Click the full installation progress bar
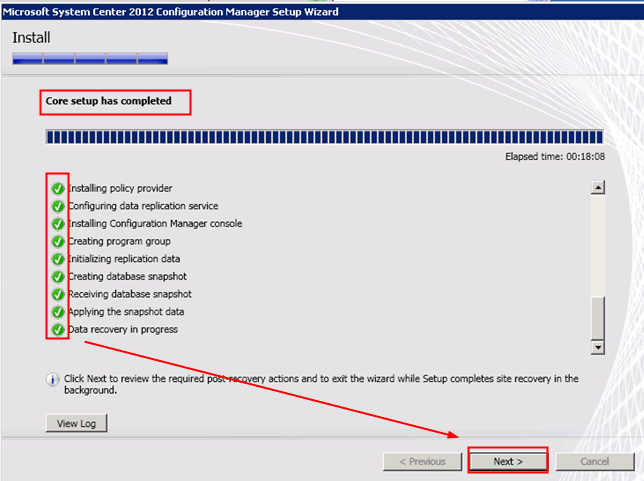Viewport: 644px width, 481px height. click(x=324, y=137)
